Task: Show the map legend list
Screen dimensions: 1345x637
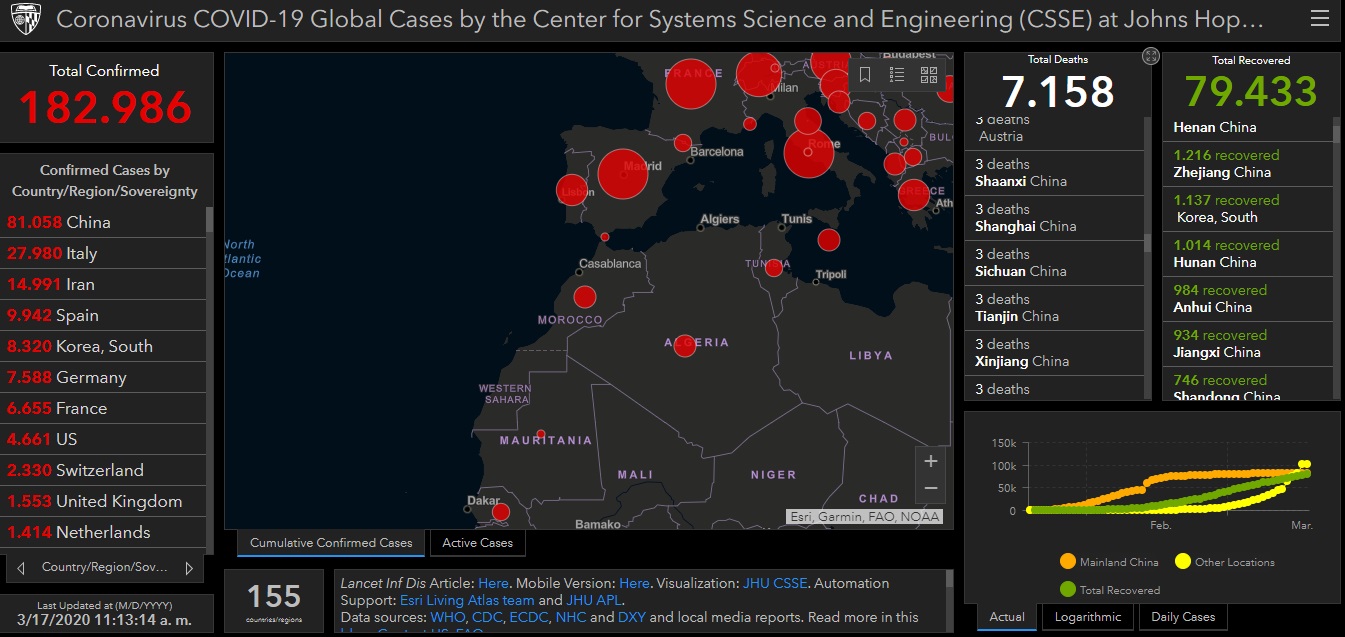Action: coord(897,75)
